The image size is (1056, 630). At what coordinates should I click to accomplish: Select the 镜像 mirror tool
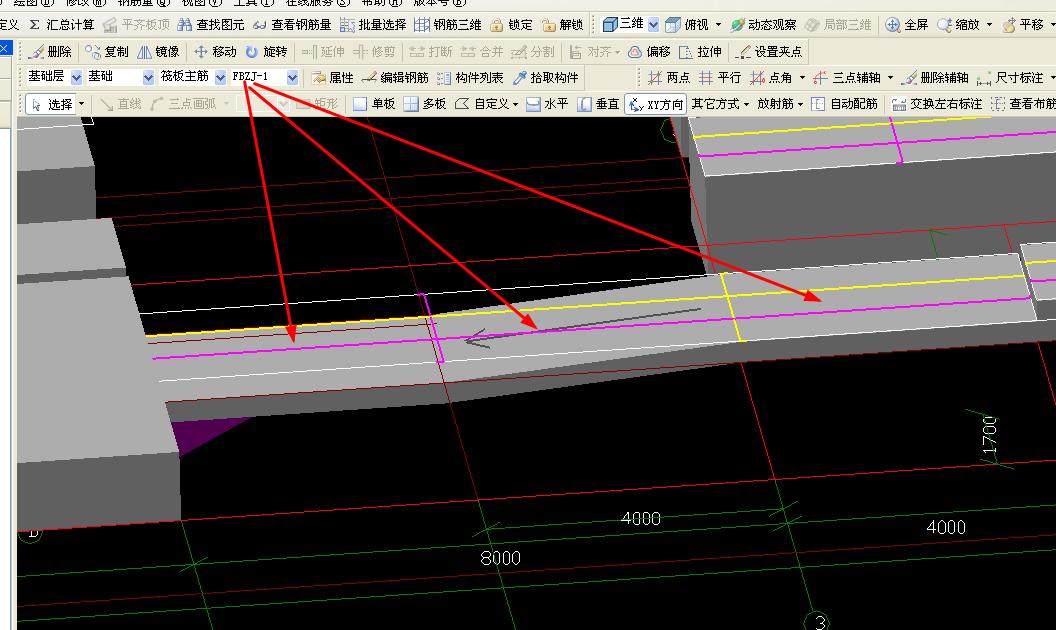pos(158,52)
